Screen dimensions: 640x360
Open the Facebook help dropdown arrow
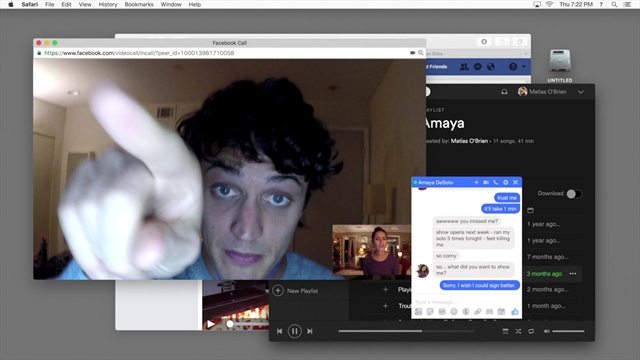pyautogui.click(x=523, y=67)
